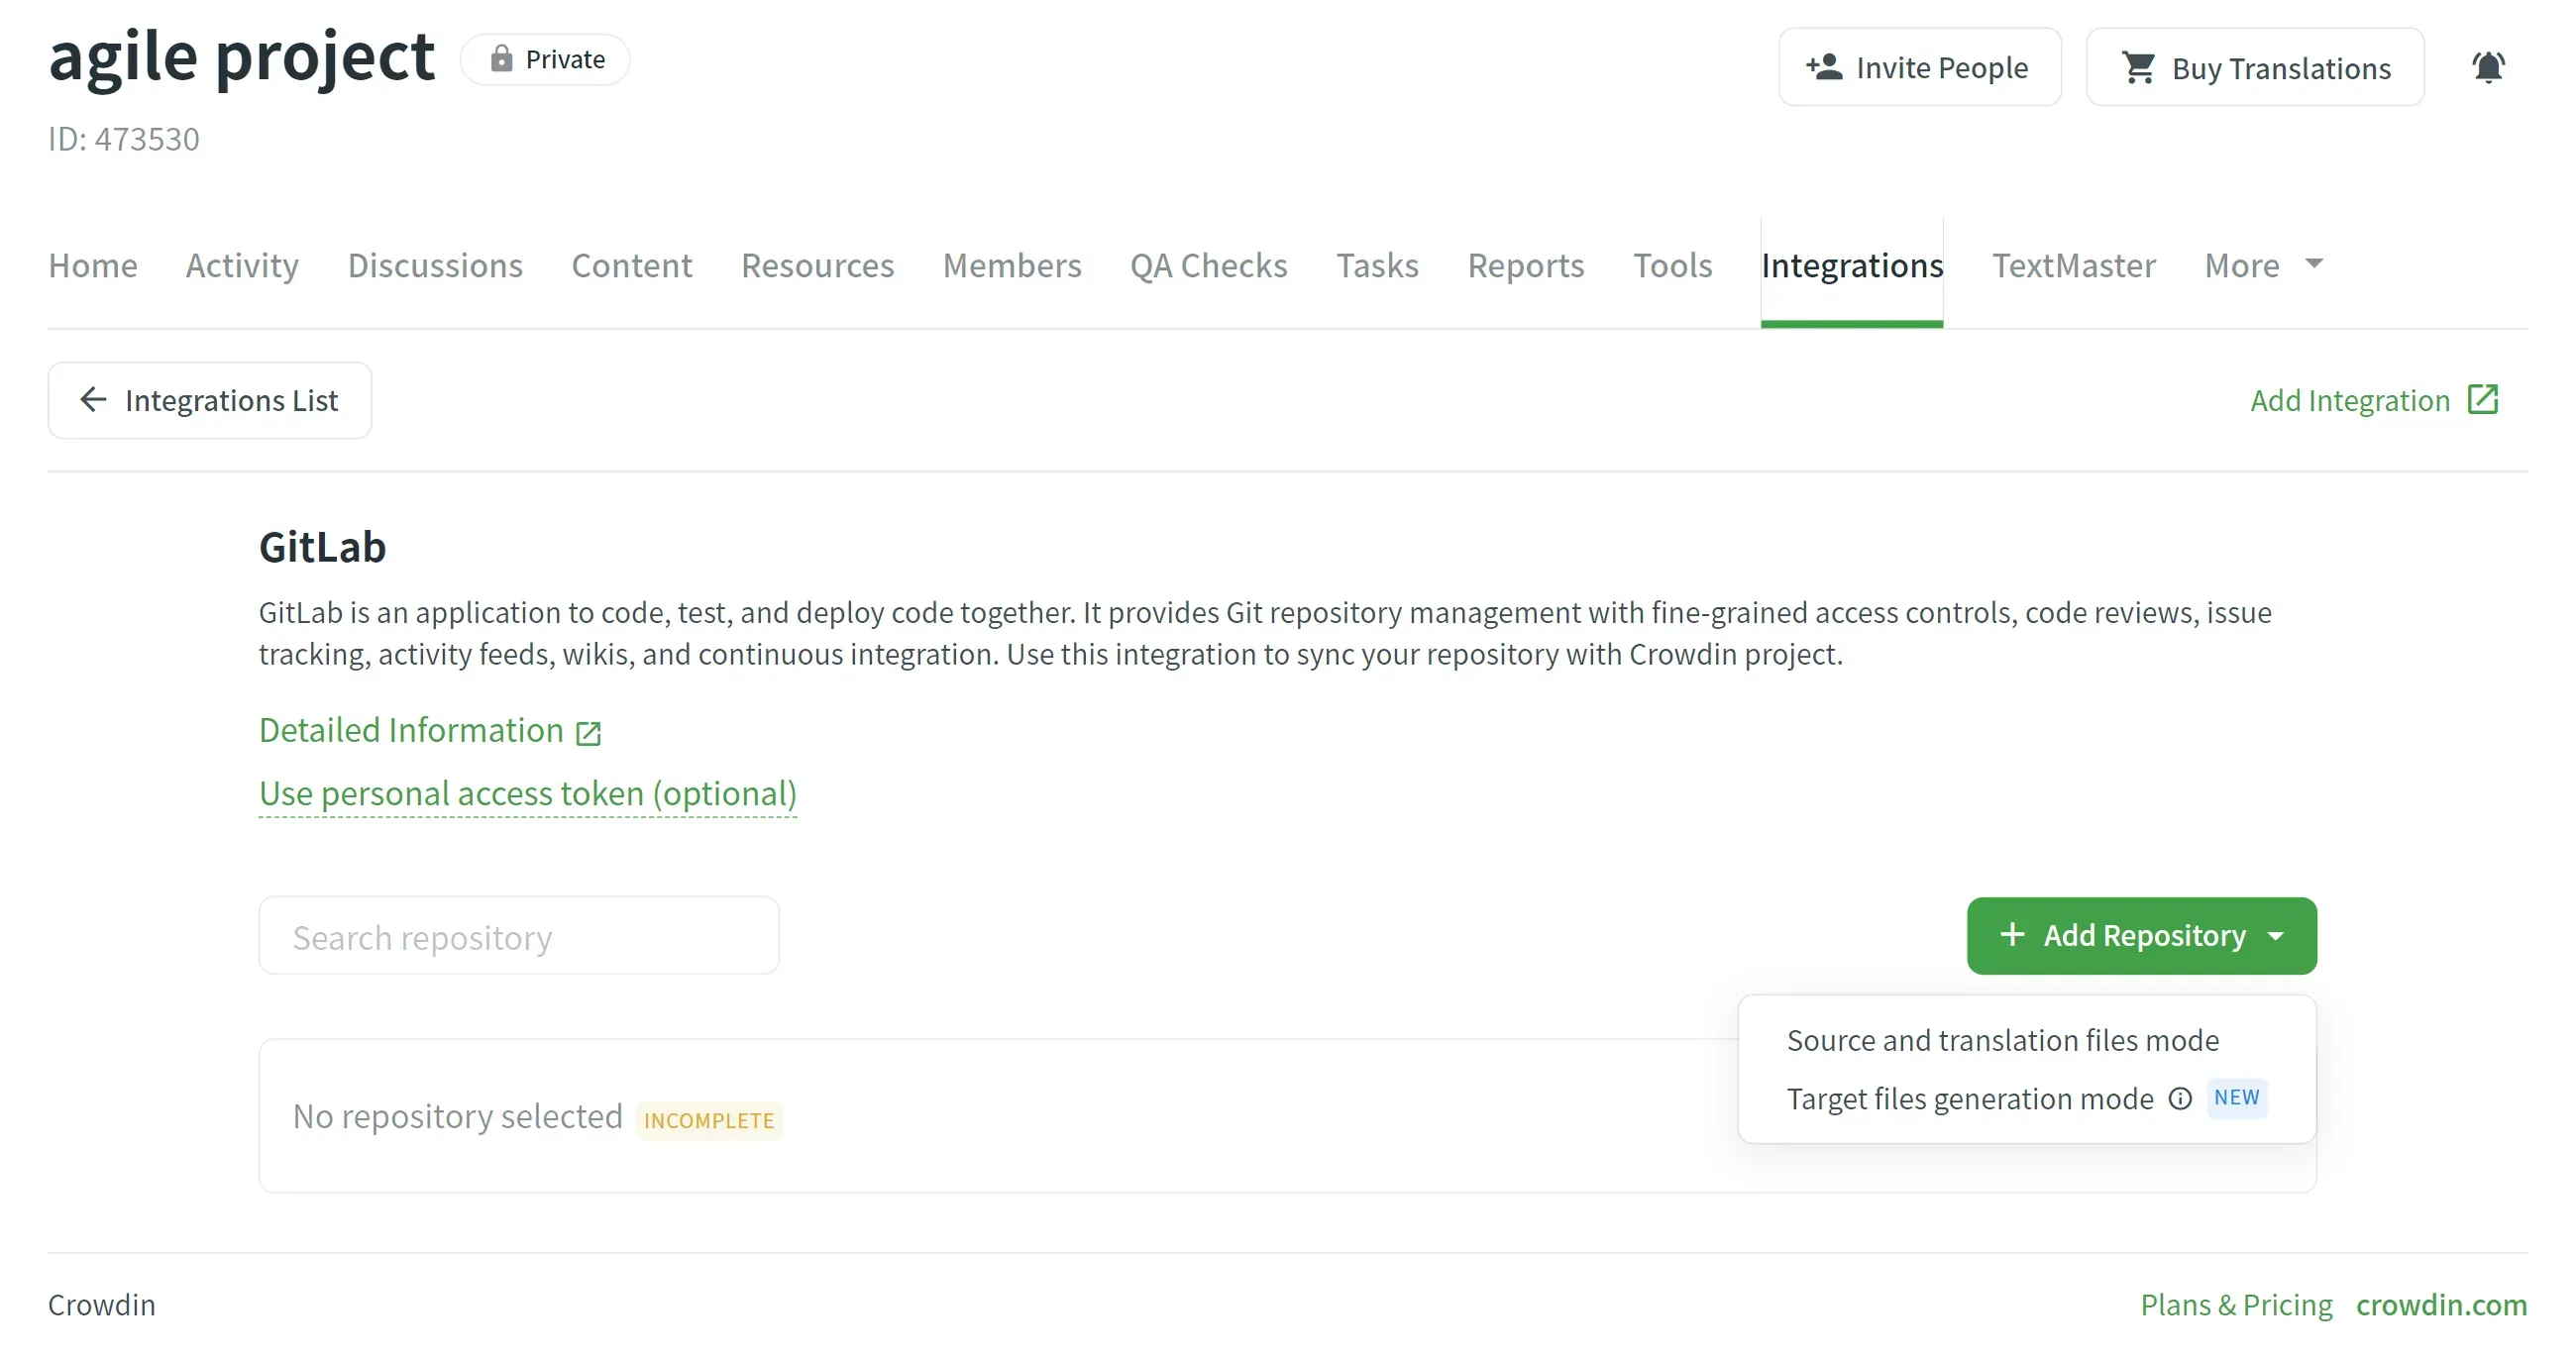Viewport: 2576px width, 1358px height.
Task: Click the lock icon in the Private badge
Action: tap(503, 58)
